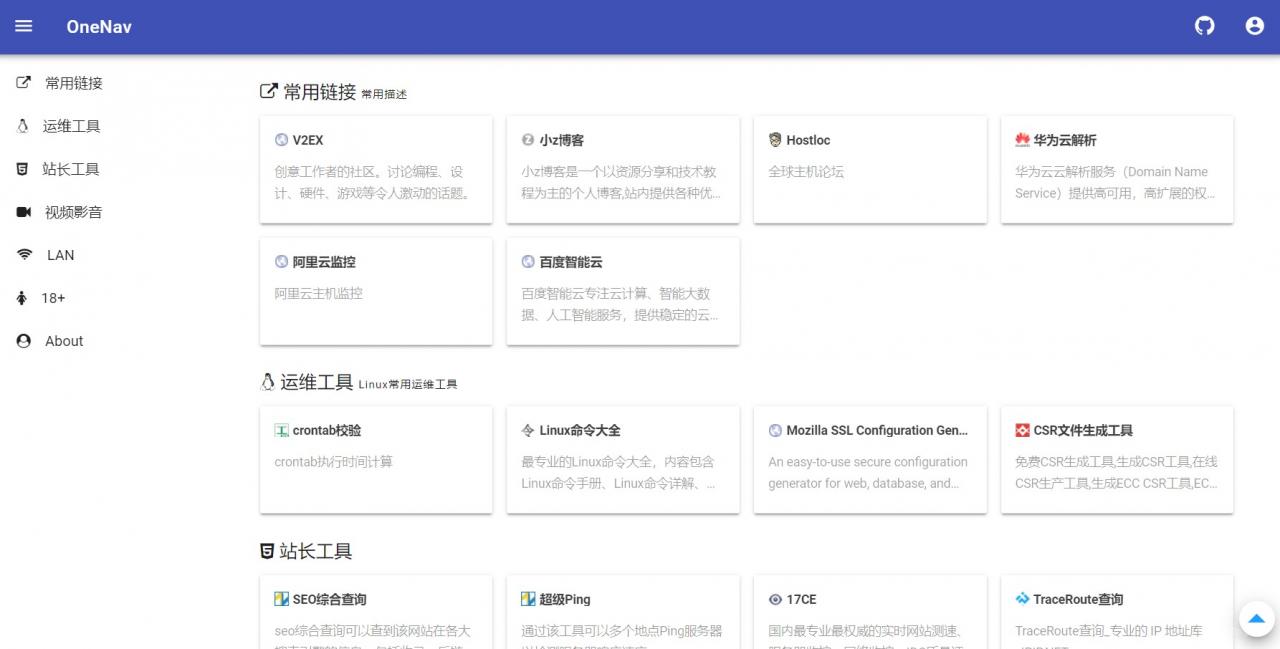Click the 常用描述 subtitle text
This screenshot has width=1280, height=649.
[x=384, y=94]
